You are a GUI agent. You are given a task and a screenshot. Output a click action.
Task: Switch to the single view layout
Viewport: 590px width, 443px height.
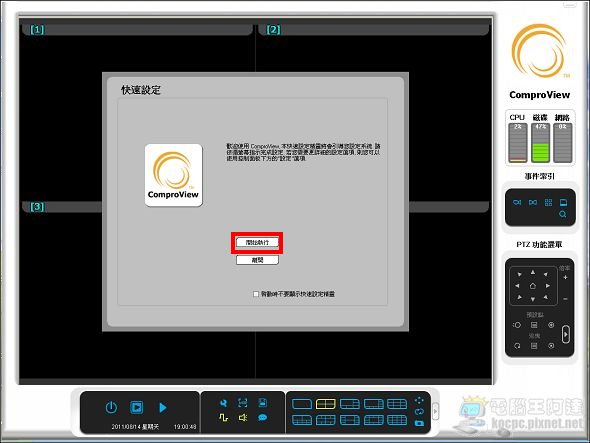(302, 404)
